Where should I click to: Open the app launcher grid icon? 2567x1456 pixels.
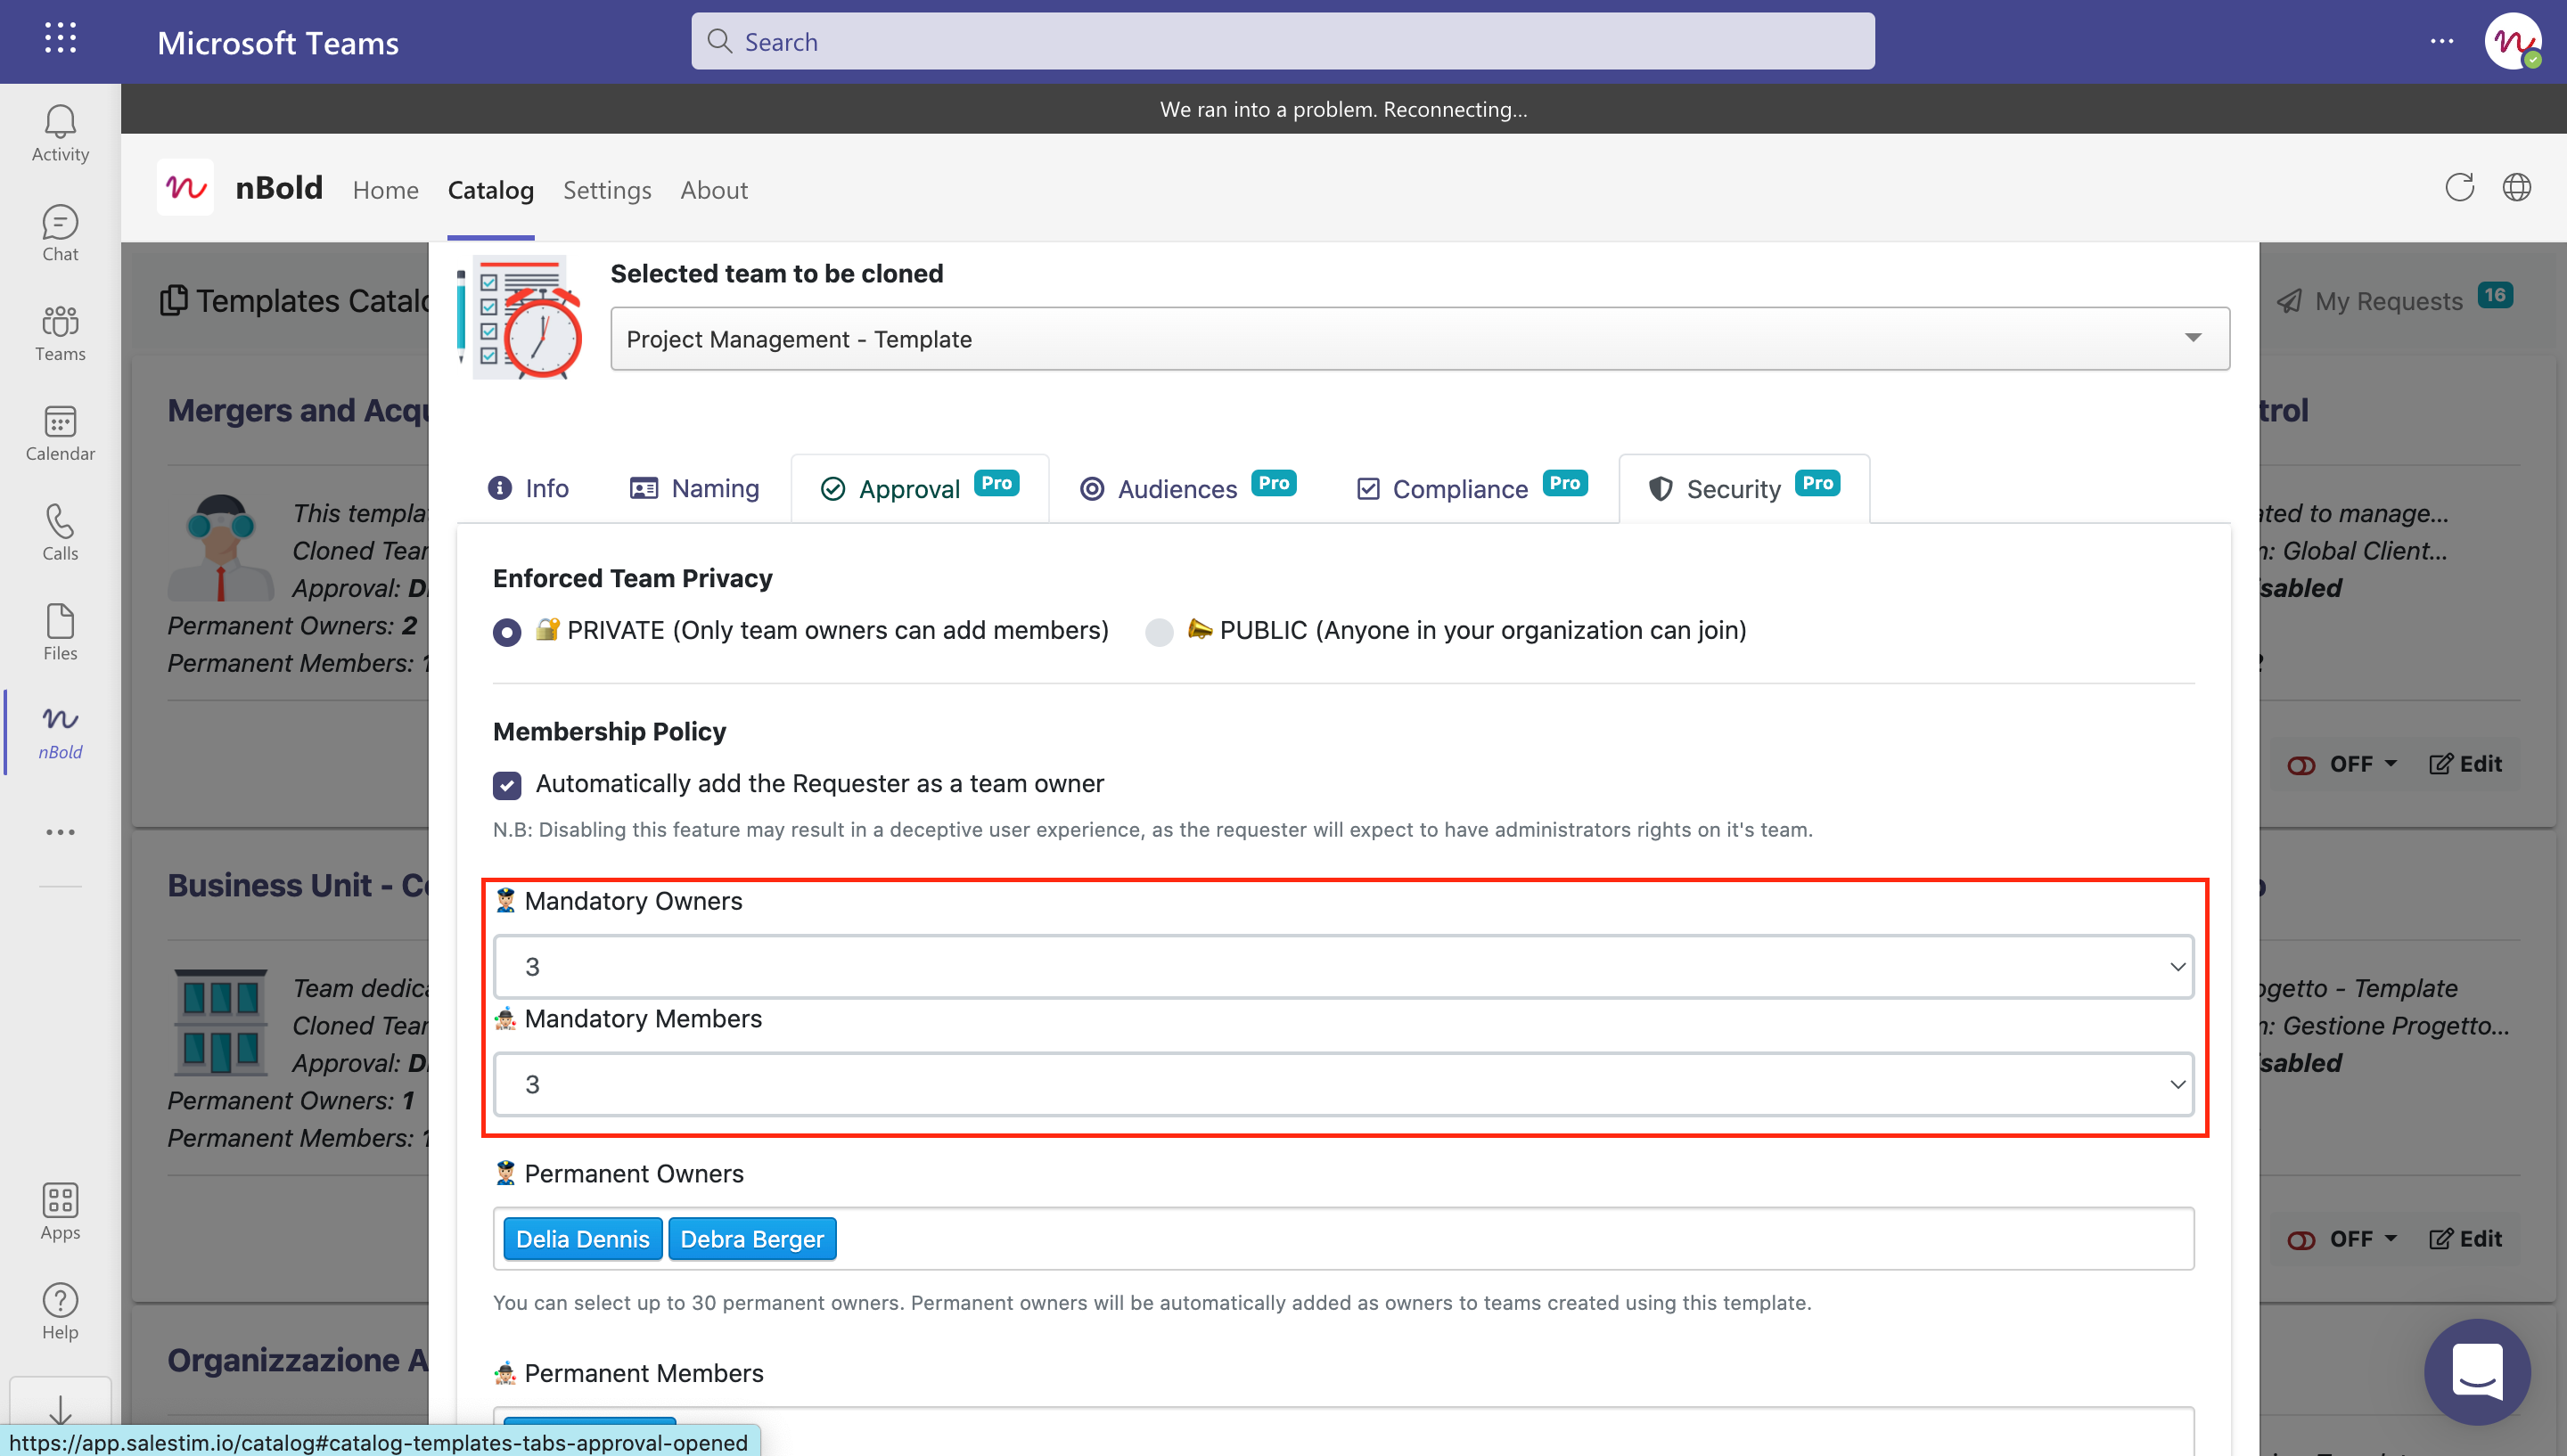point(60,40)
